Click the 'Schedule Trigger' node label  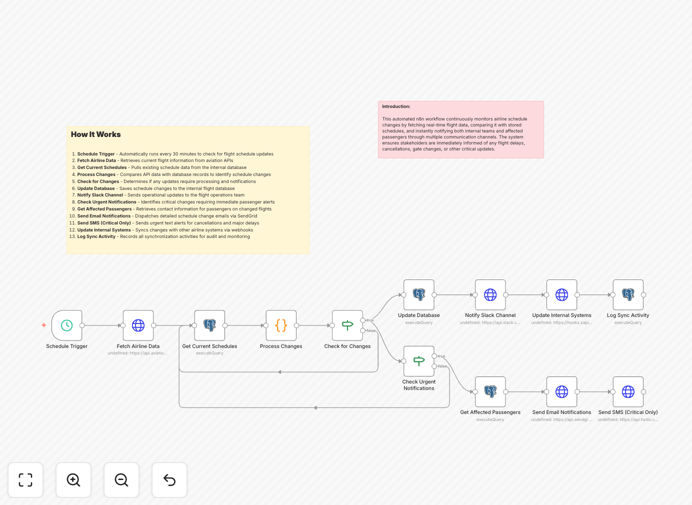click(67, 346)
